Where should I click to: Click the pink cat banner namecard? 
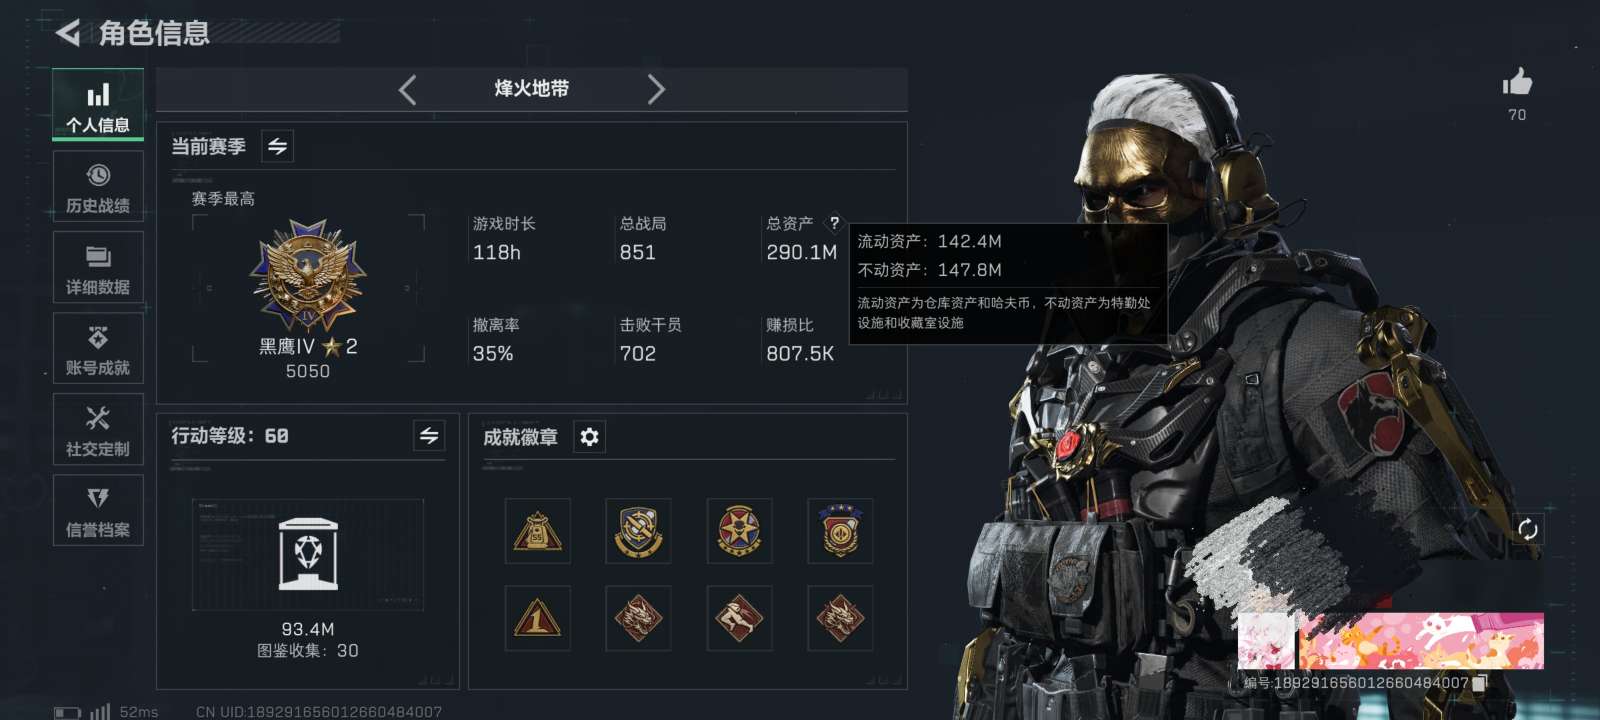[x=1420, y=641]
